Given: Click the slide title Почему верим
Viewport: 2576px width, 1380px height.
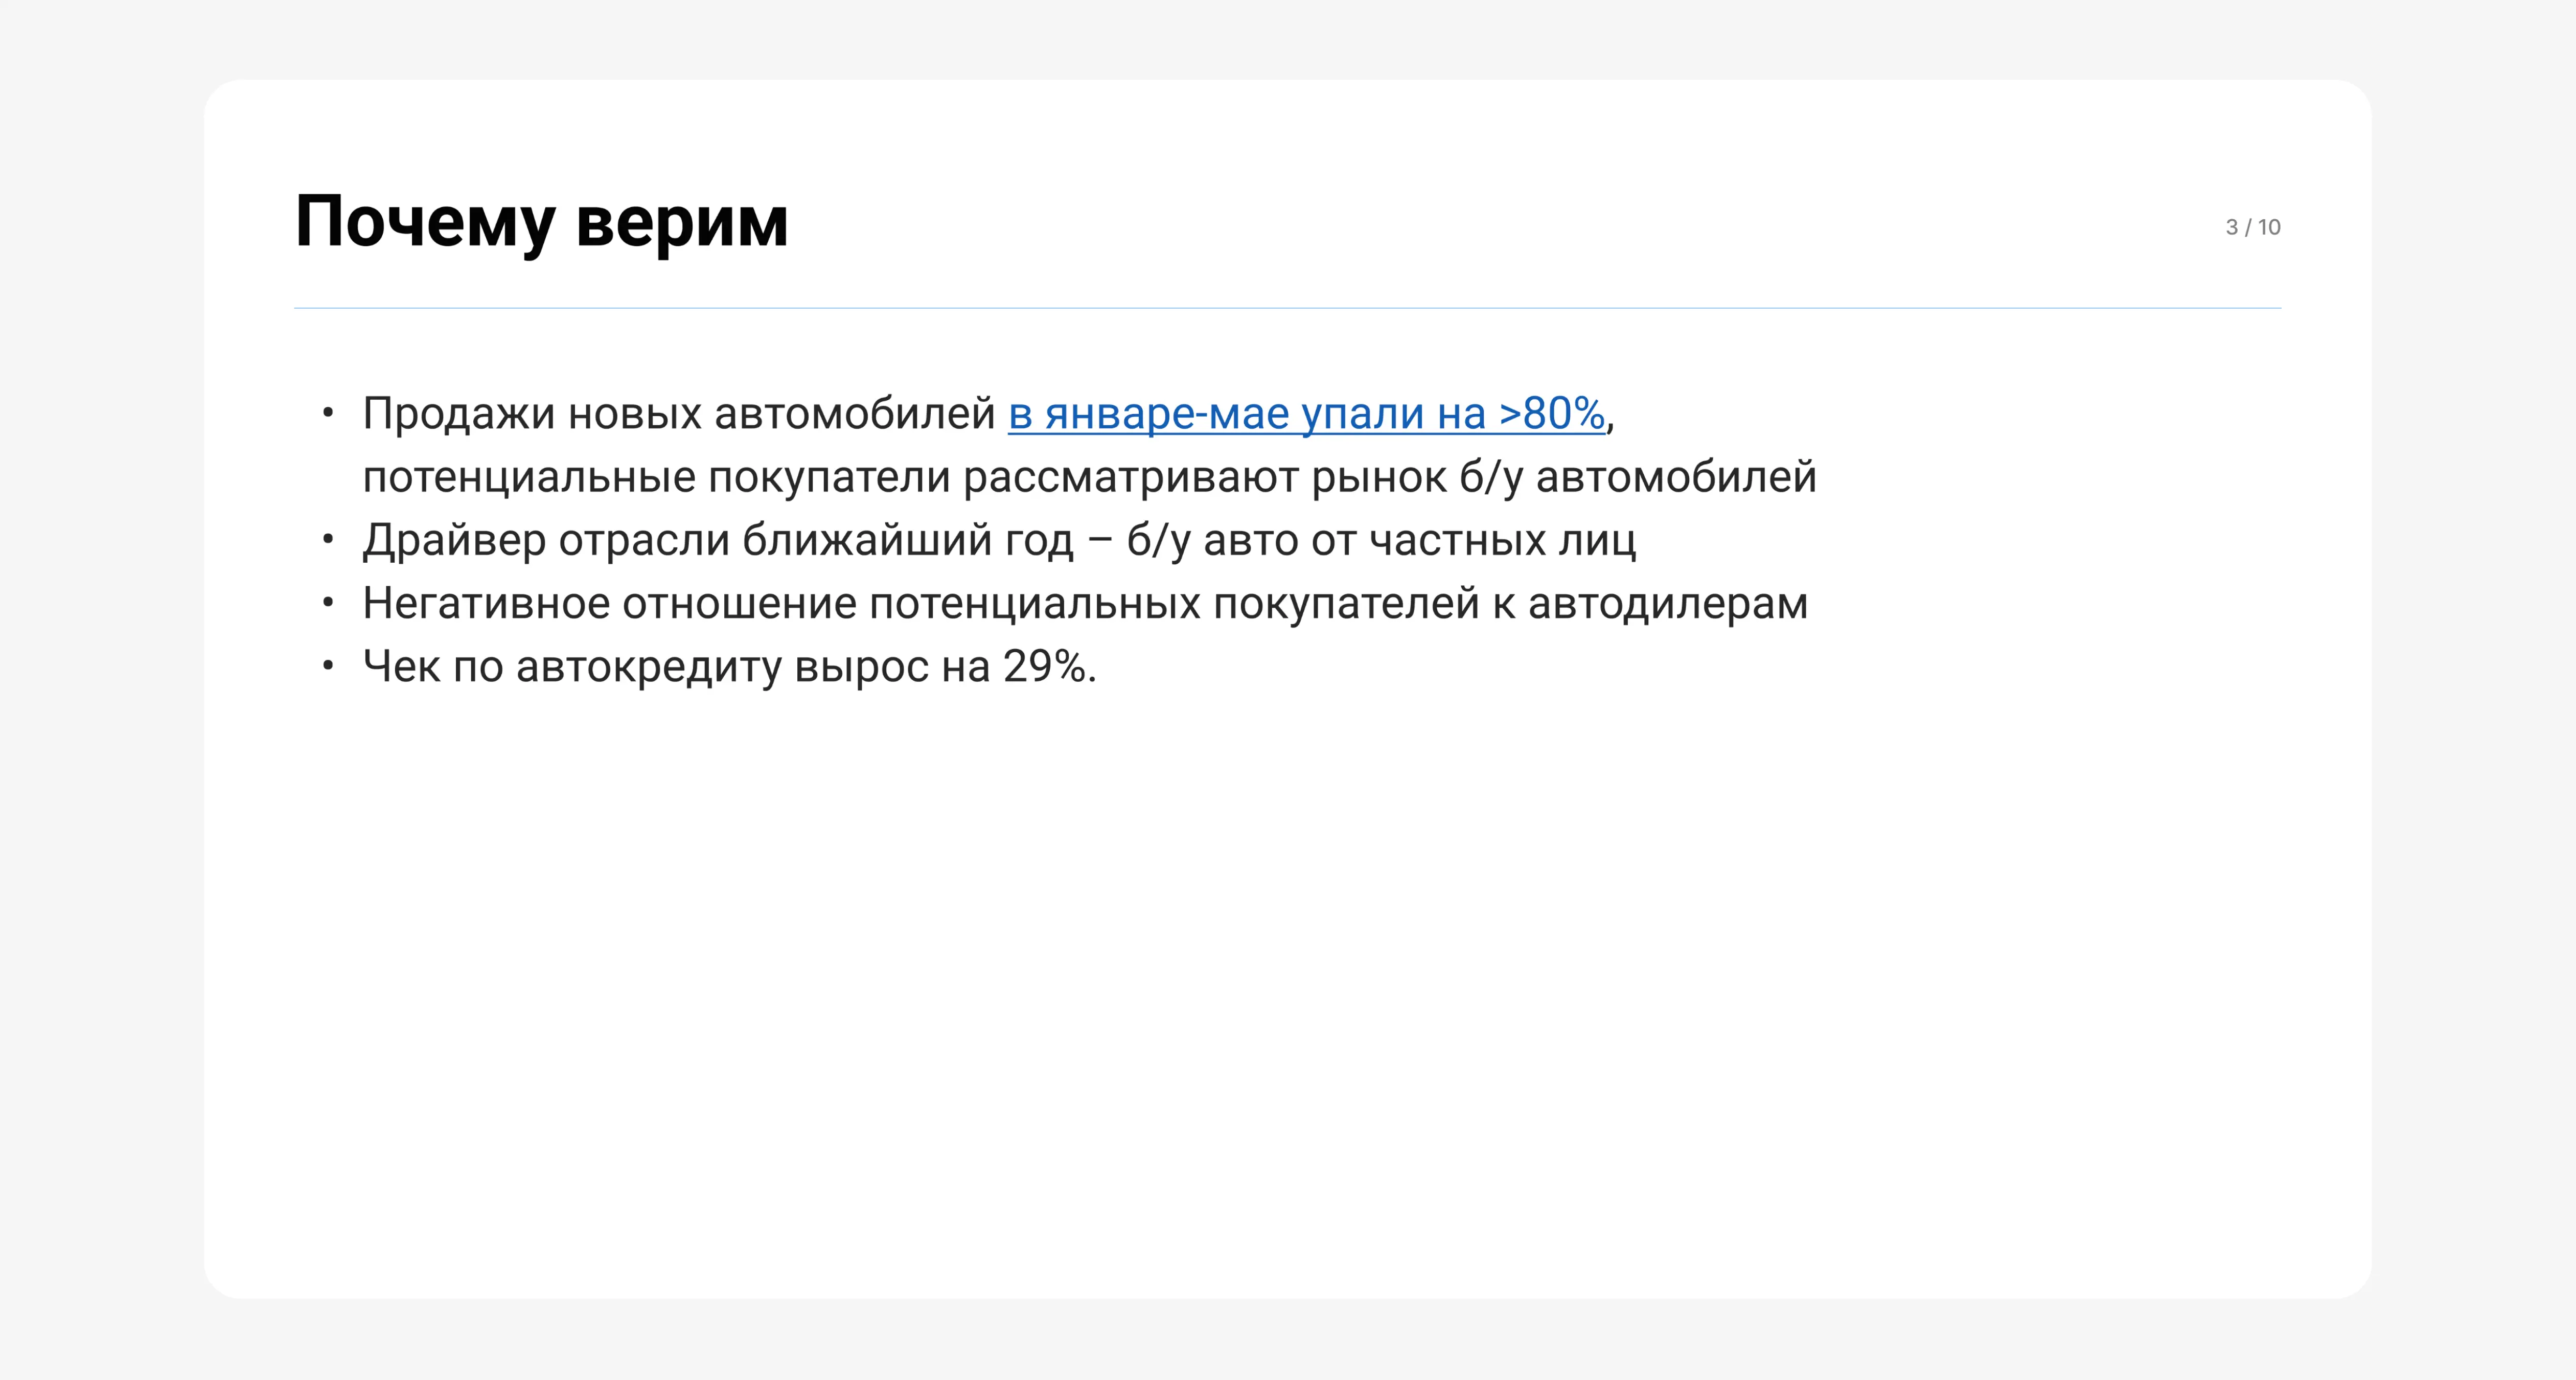Looking at the screenshot, I should [x=542, y=222].
